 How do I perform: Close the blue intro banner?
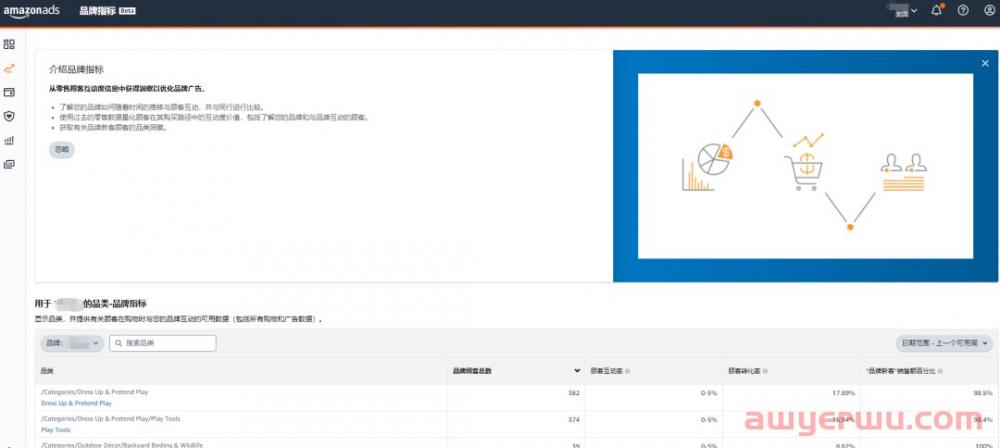[985, 63]
